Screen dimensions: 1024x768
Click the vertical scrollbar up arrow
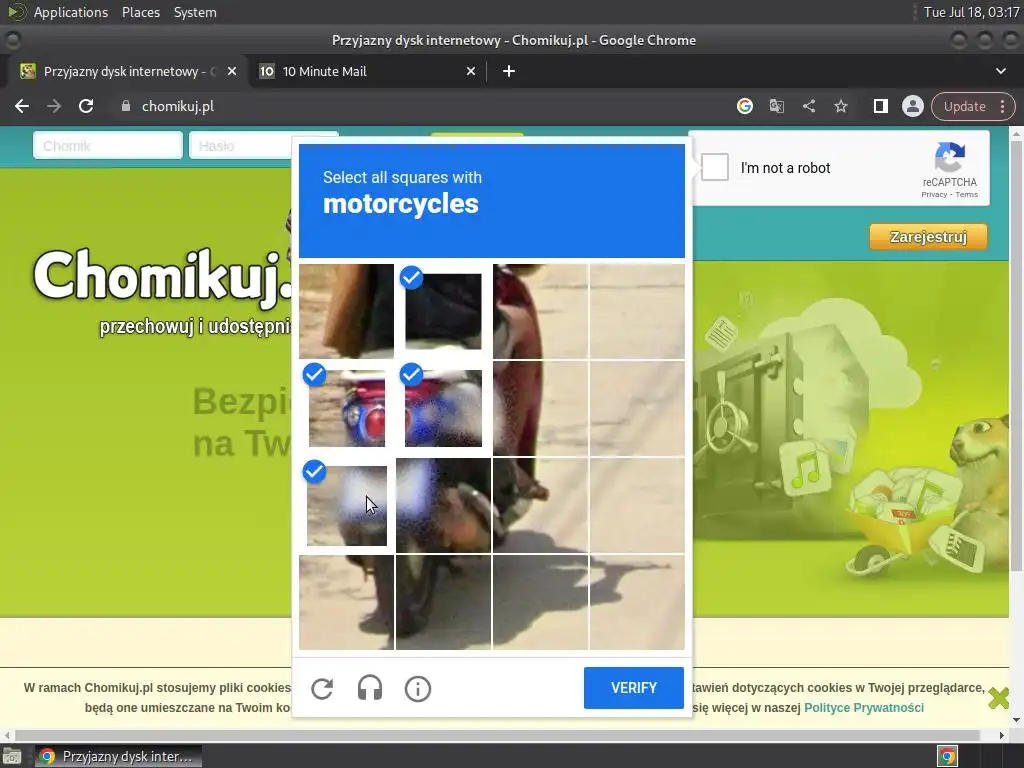(x=1016, y=134)
